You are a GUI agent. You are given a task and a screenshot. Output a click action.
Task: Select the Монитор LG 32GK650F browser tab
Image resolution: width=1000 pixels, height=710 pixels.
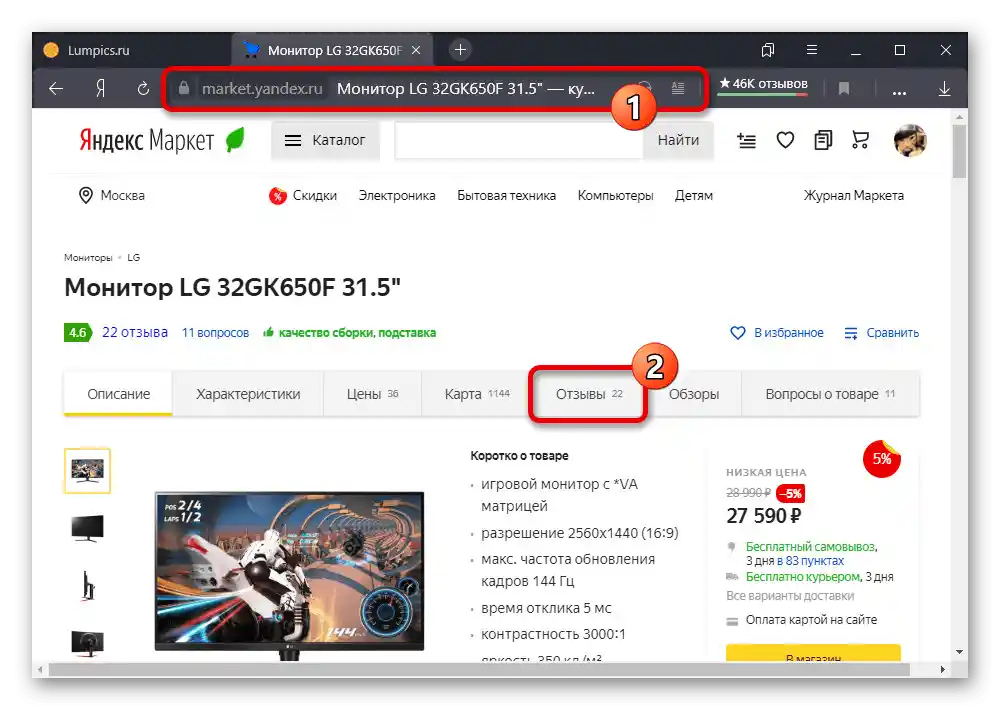pos(332,50)
